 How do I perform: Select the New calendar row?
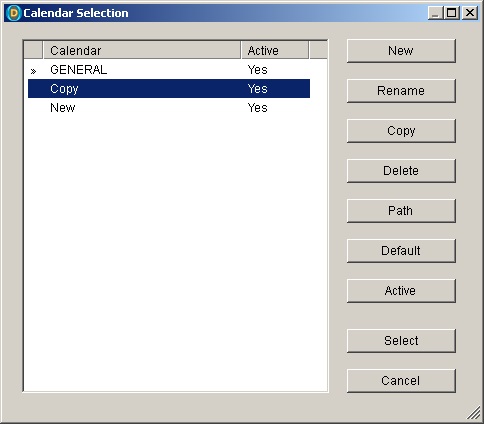(x=169, y=108)
